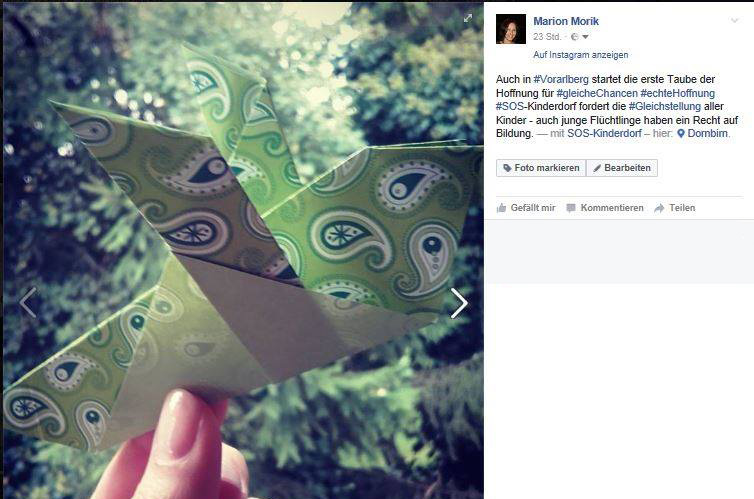The height and width of the screenshot is (499, 754).
Task: Click the Gefällt mir like button
Action: (526, 208)
